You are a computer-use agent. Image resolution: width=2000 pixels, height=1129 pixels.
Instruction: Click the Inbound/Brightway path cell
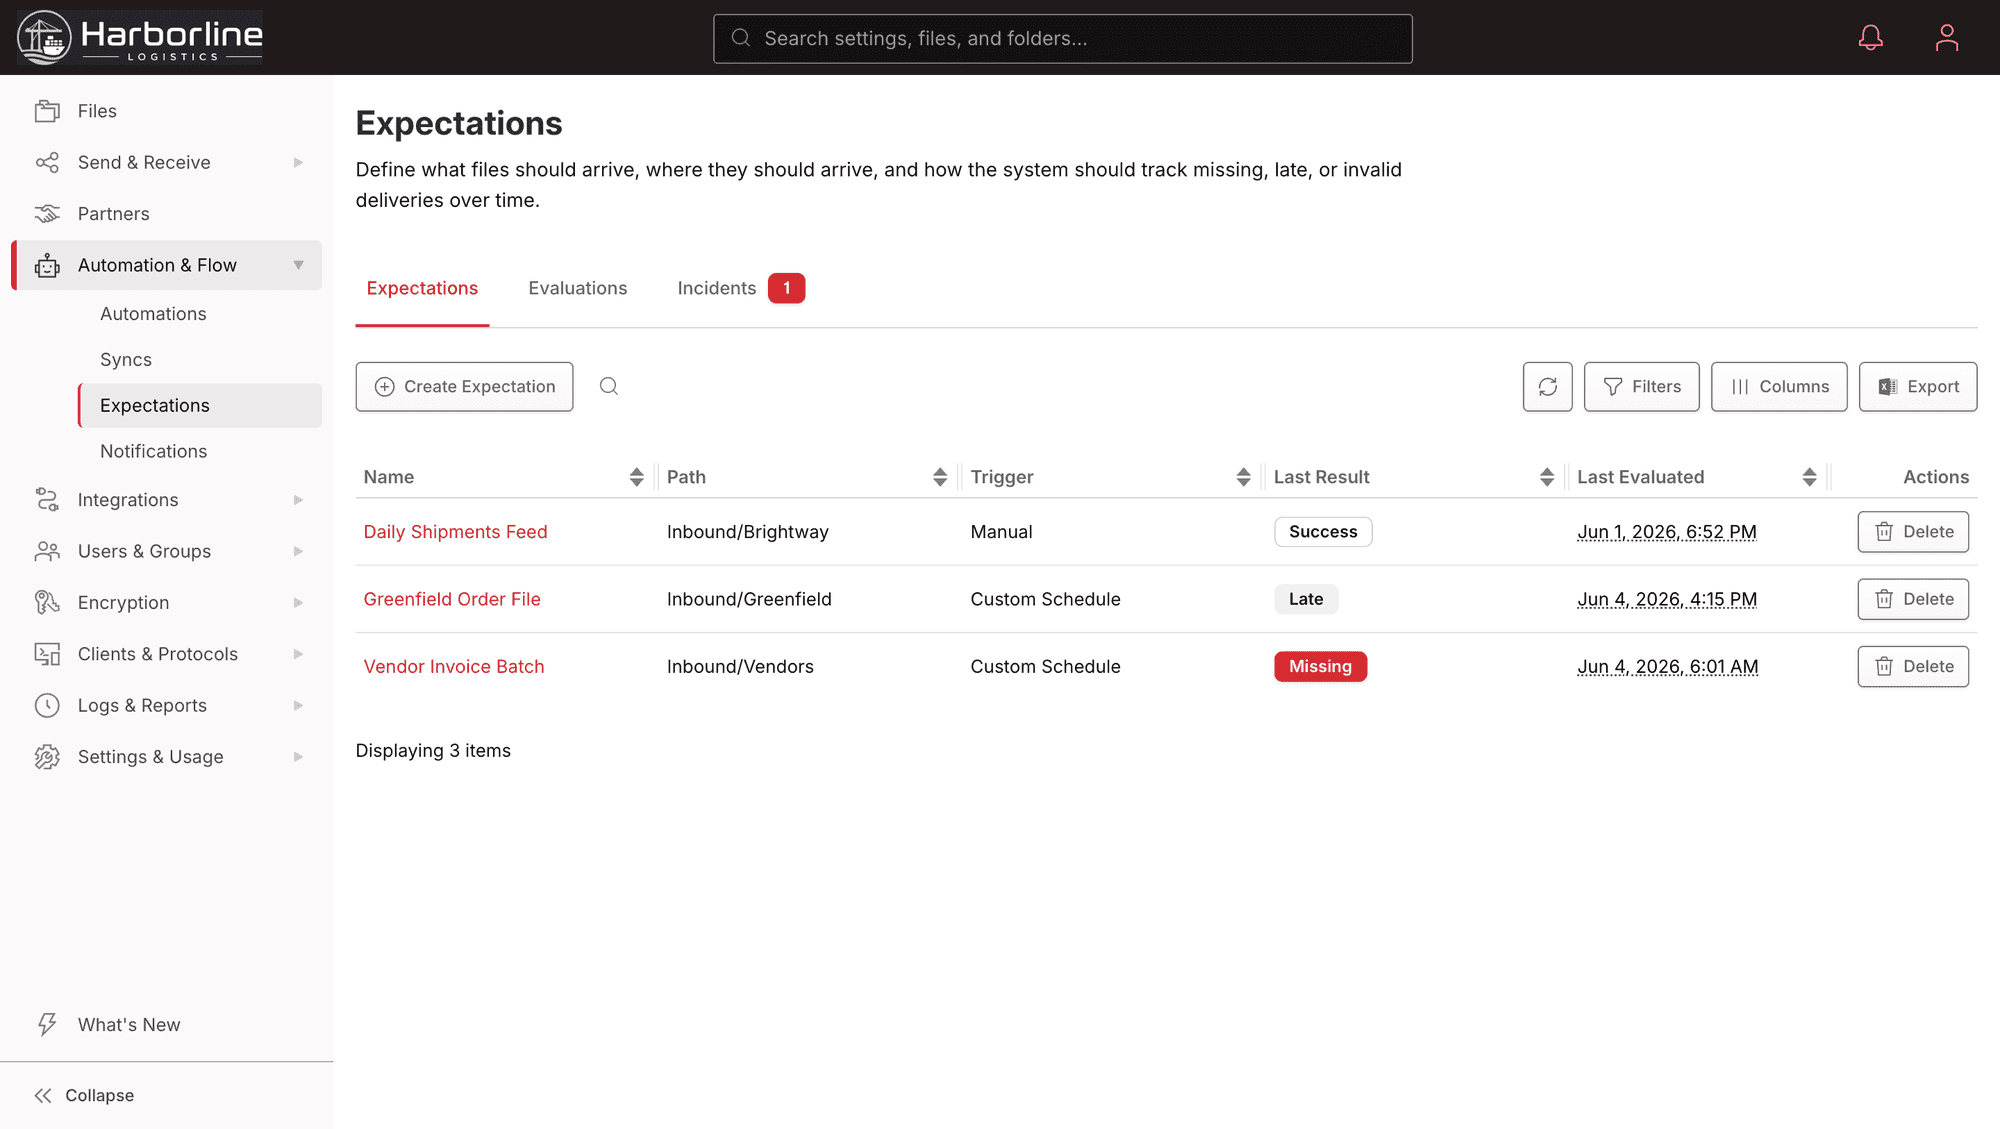[748, 532]
